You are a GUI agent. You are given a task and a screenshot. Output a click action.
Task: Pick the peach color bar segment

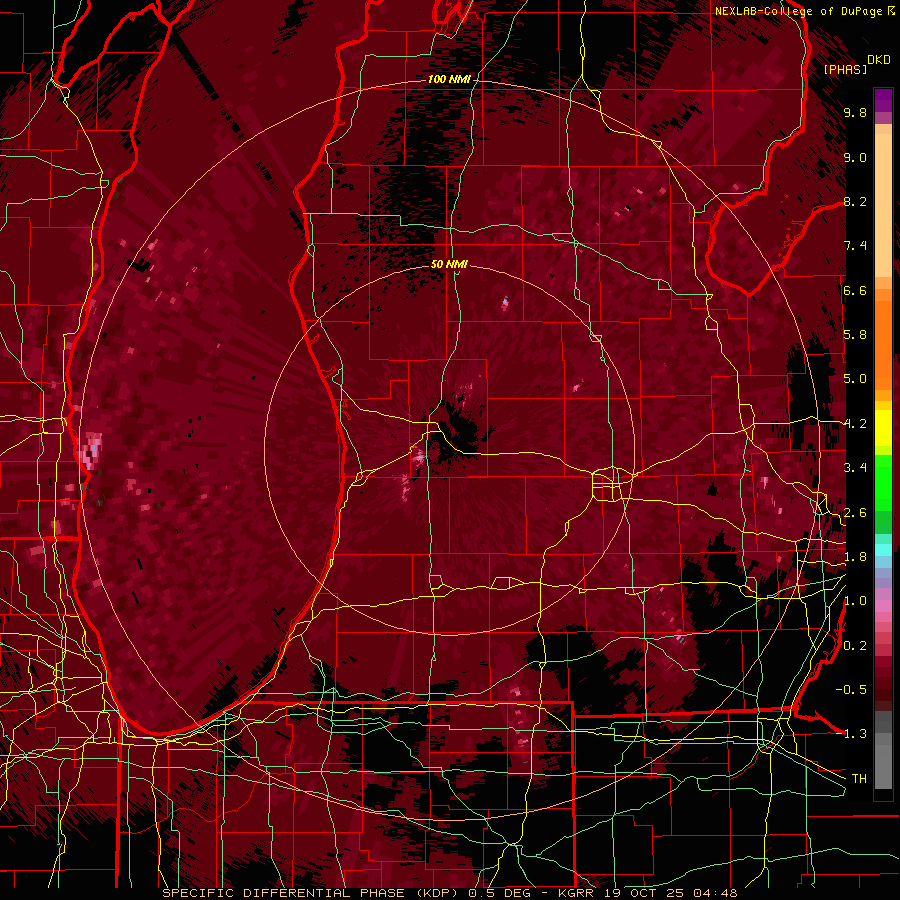pyautogui.click(x=883, y=207)
